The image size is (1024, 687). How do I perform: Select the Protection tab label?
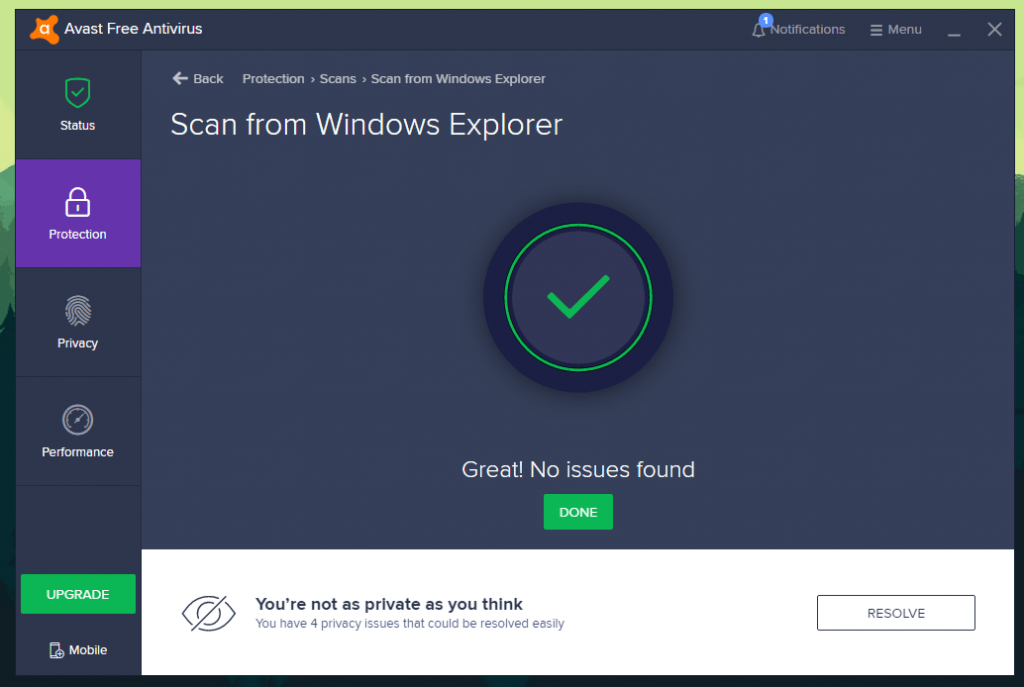[x=78, y=234]
